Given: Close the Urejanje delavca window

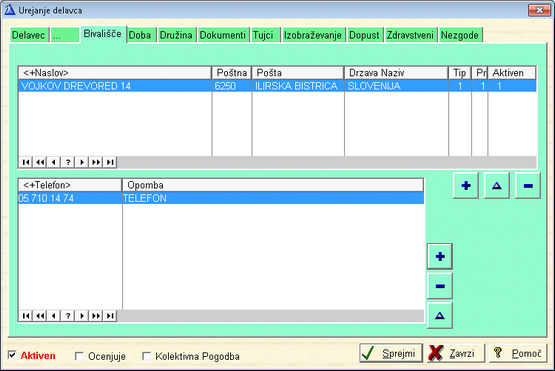Looking at the screenshot, I should 539,10.
